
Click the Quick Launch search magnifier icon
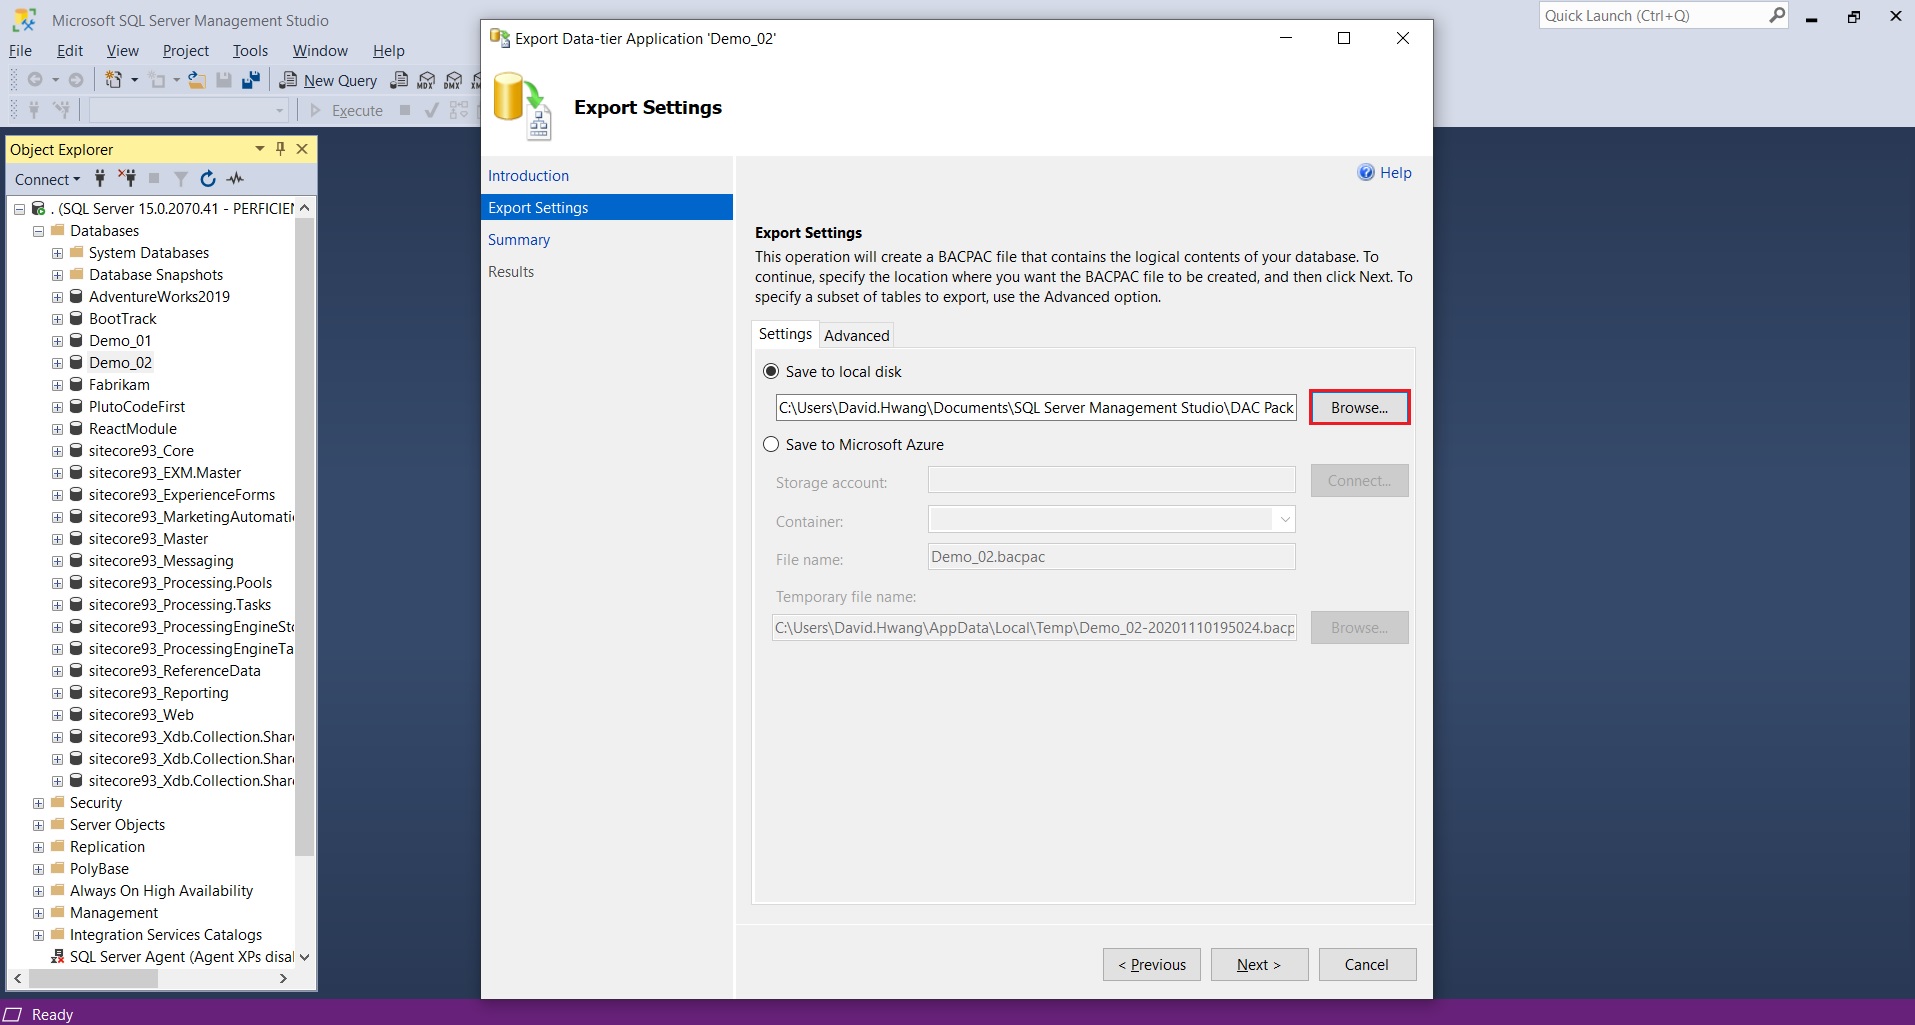pos(1777,15)
